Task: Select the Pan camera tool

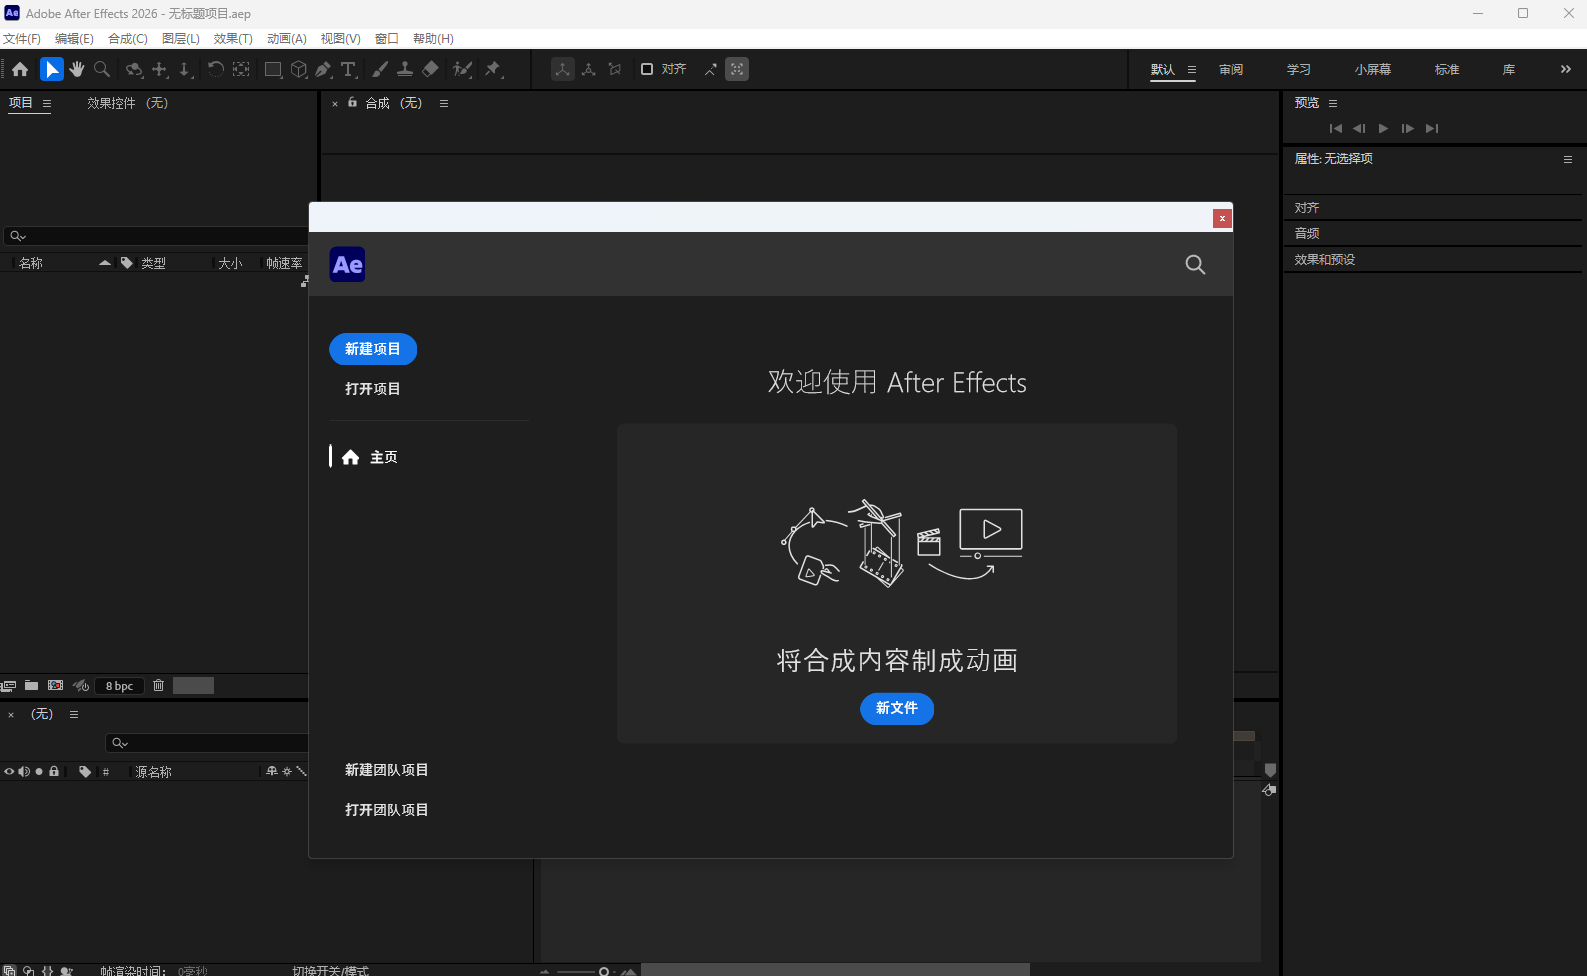Action: (160, 69)
